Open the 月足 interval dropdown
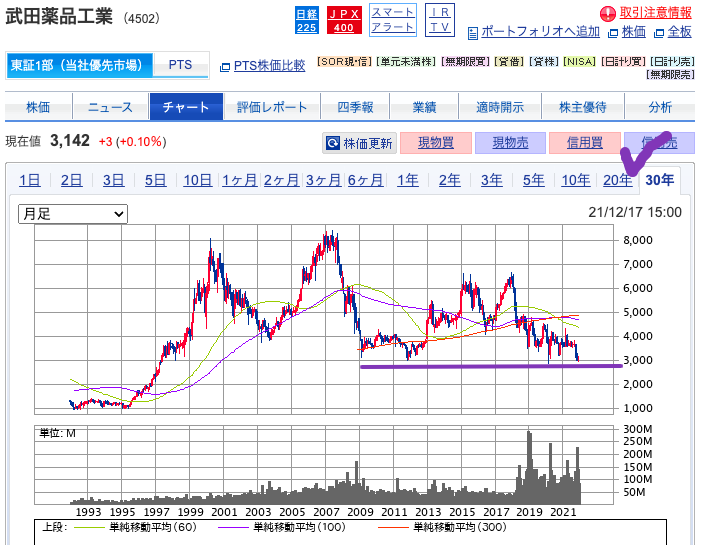This screenshot has height=545, width=702. pos(73,214)
